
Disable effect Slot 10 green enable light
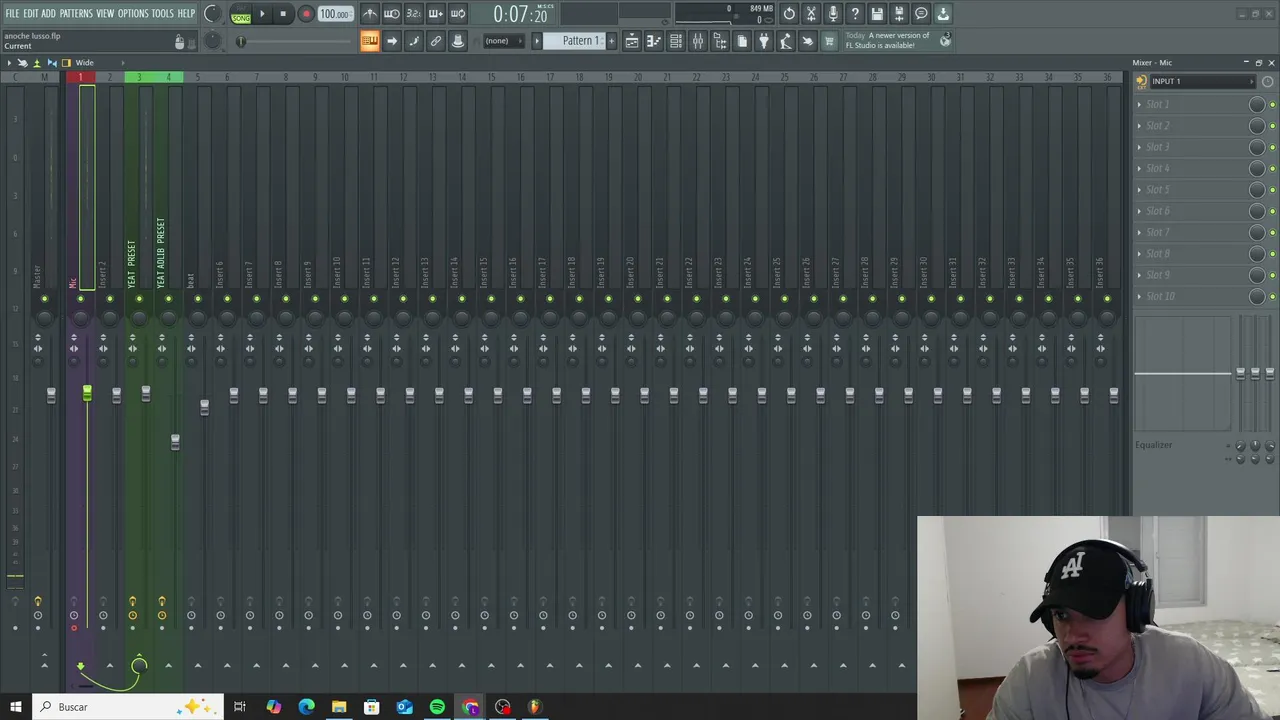[x=1272, y=296]
